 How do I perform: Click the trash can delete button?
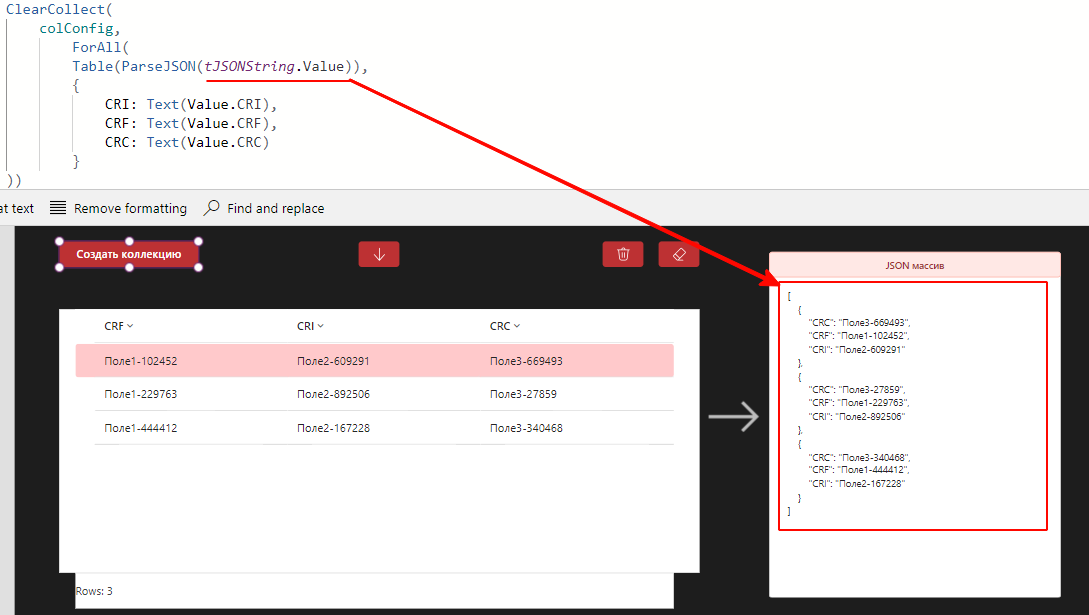point(623,254)
